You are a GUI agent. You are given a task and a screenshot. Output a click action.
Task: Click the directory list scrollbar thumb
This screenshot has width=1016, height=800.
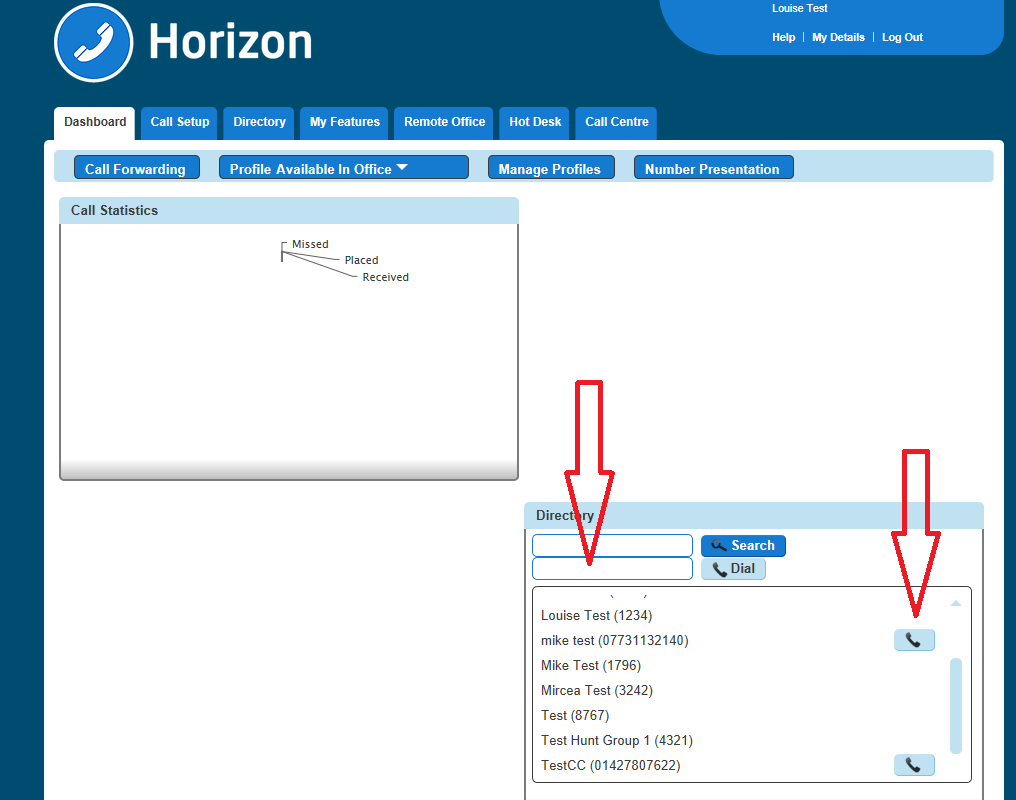[x=956, y=706]
